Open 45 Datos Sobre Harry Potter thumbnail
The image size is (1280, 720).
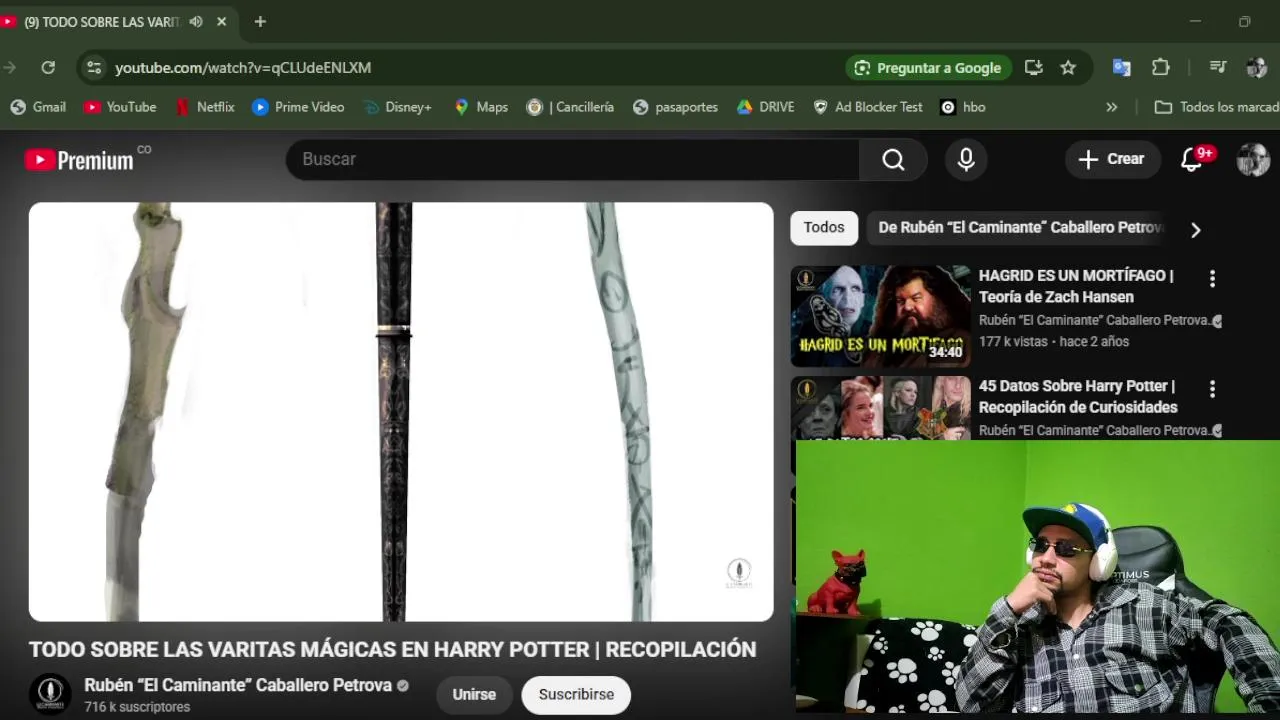[881, 408]
